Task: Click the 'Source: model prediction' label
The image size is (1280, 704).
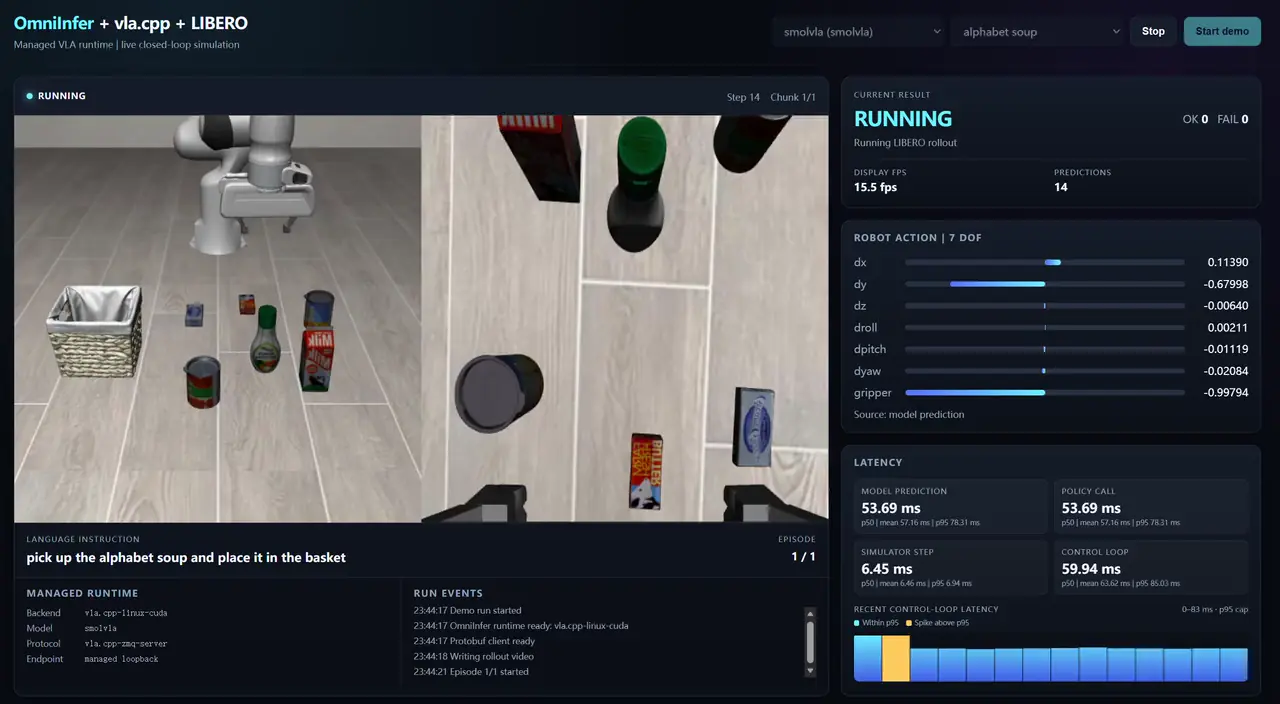Action: click(909, 414)
